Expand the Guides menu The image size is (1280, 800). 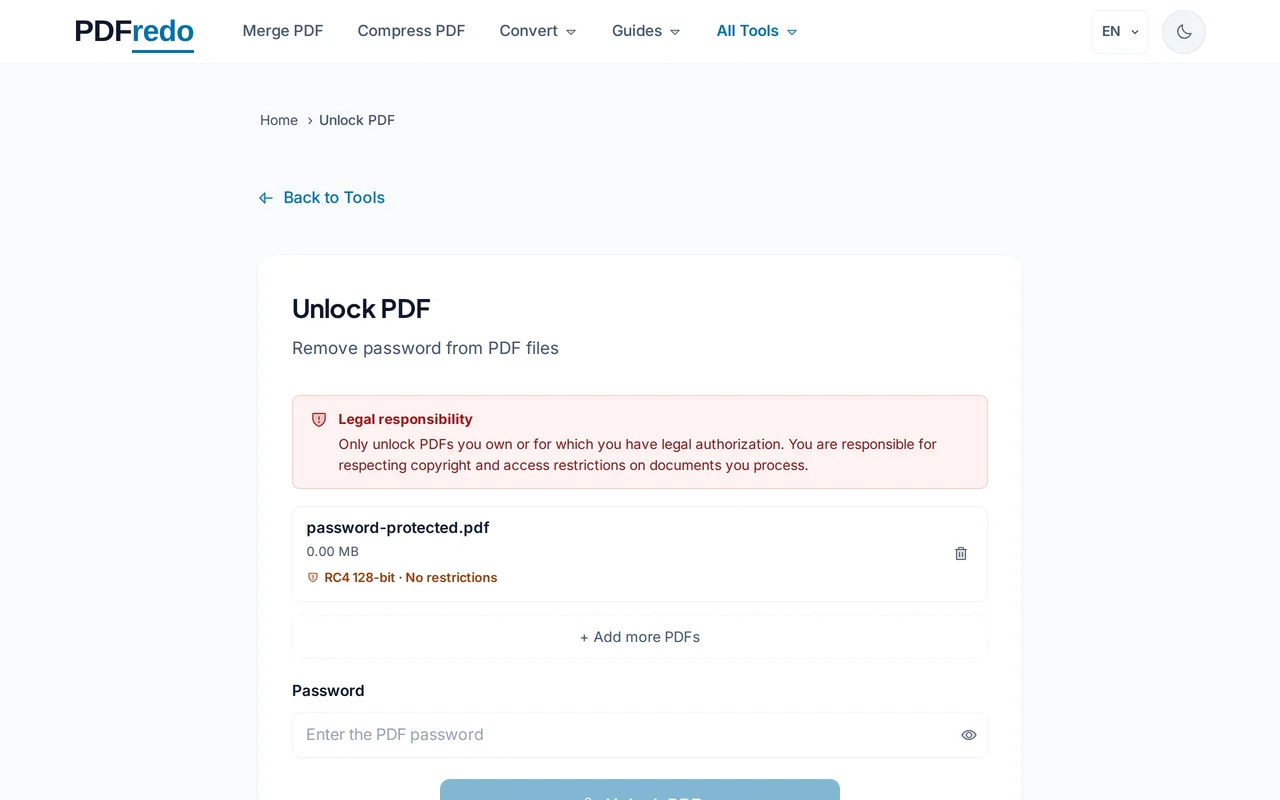click(645, 31)
